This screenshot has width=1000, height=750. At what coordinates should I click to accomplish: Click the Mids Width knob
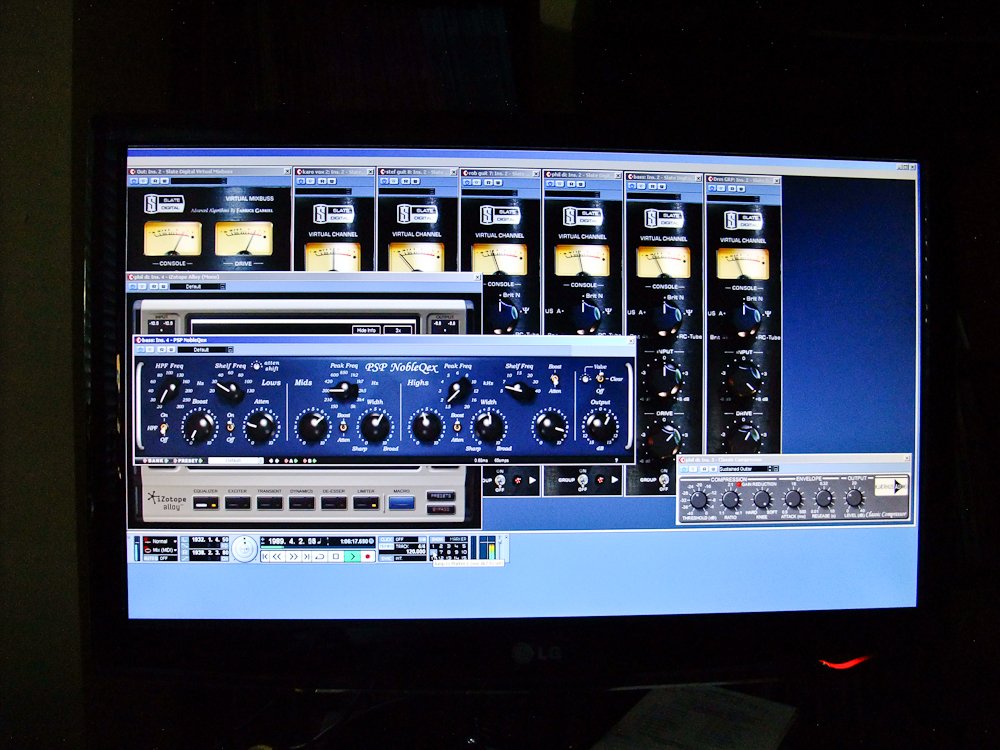click(x=375, y=427)
